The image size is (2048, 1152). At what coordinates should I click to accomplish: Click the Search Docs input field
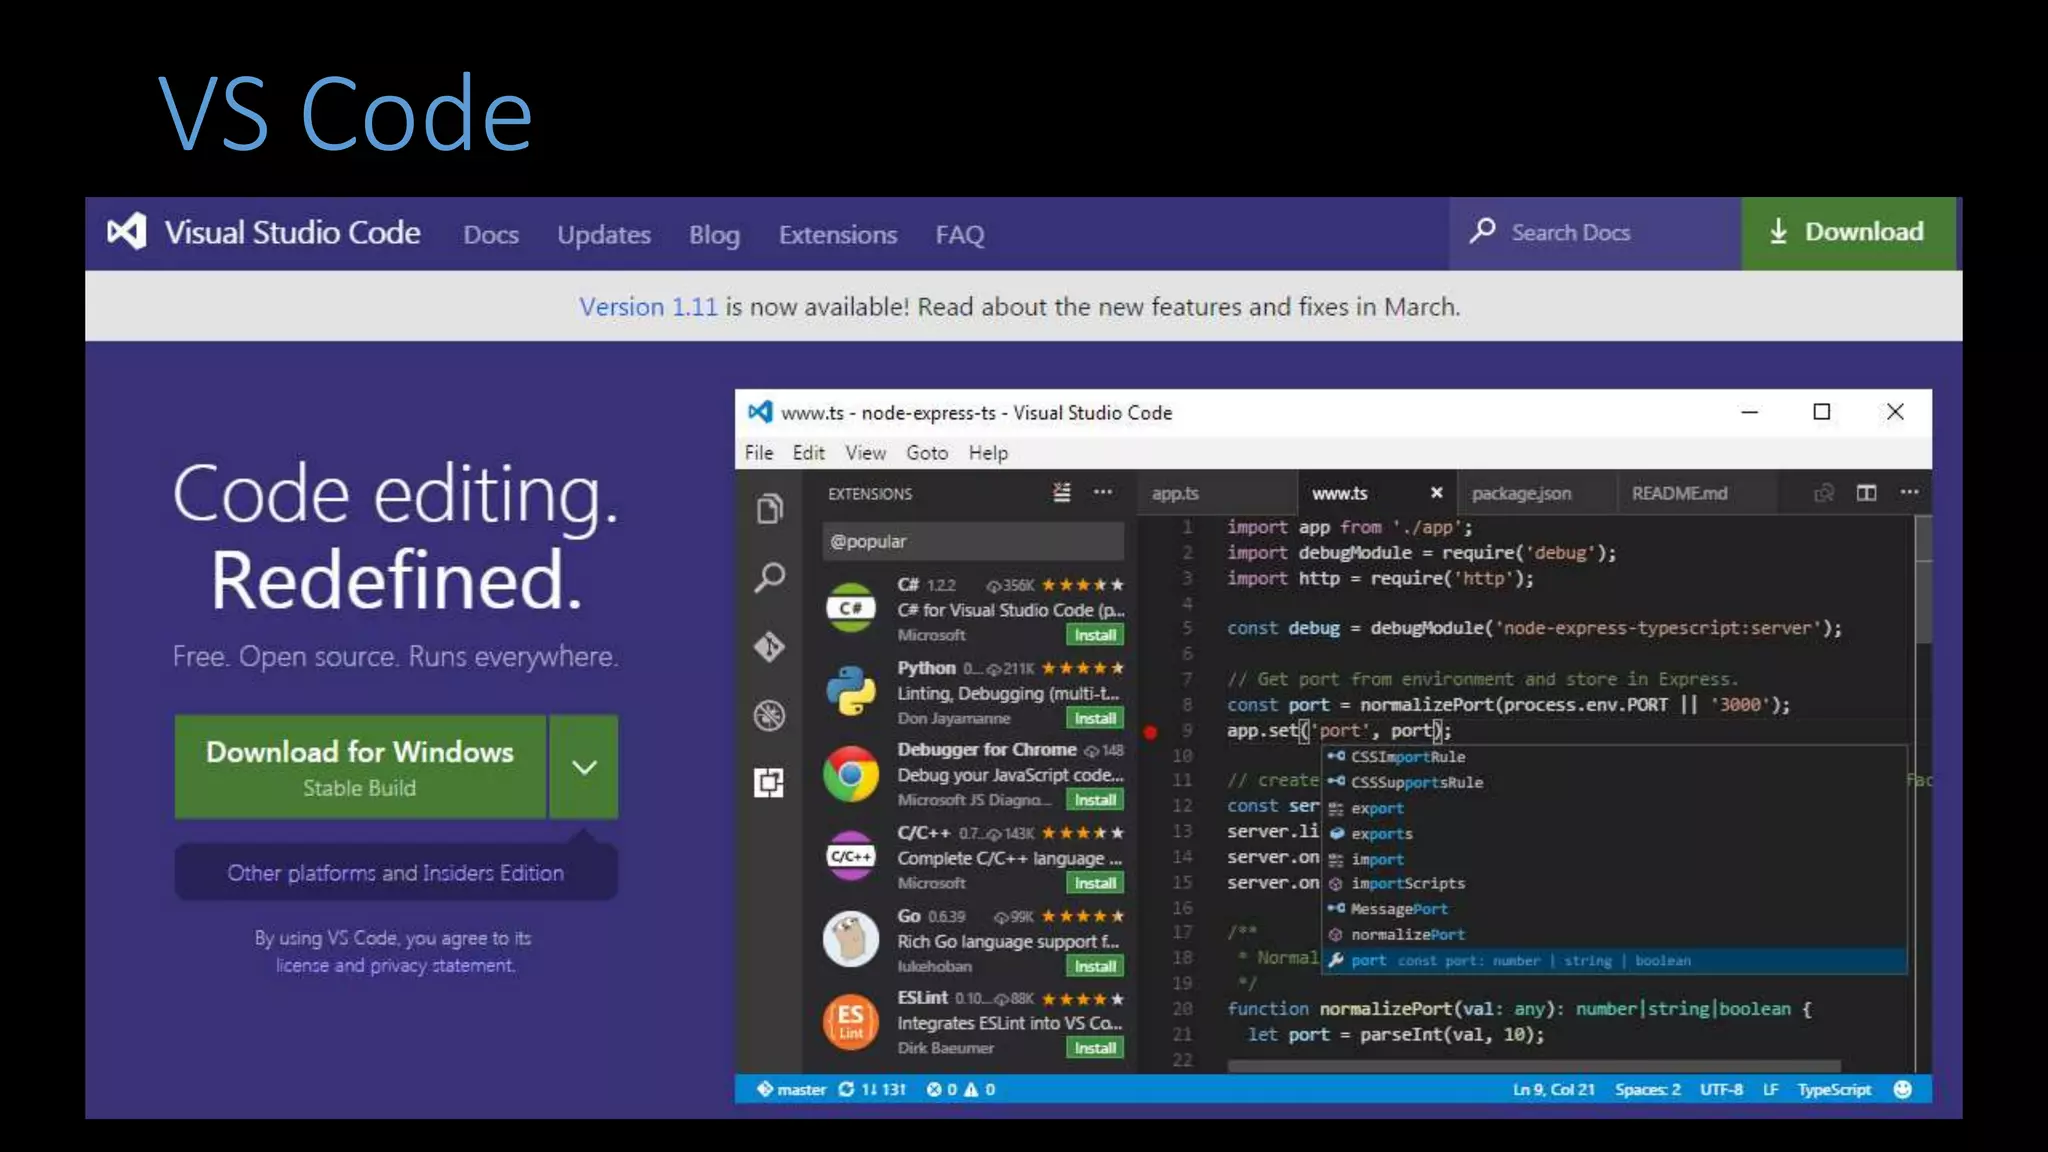click(1595, 232)
